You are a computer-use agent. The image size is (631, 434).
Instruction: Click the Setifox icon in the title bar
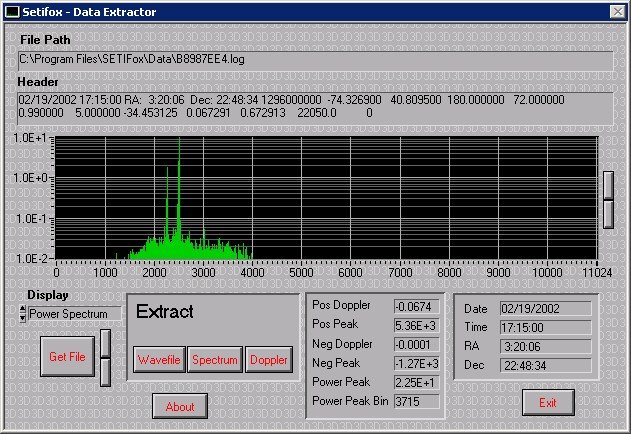tap(12, 12)
